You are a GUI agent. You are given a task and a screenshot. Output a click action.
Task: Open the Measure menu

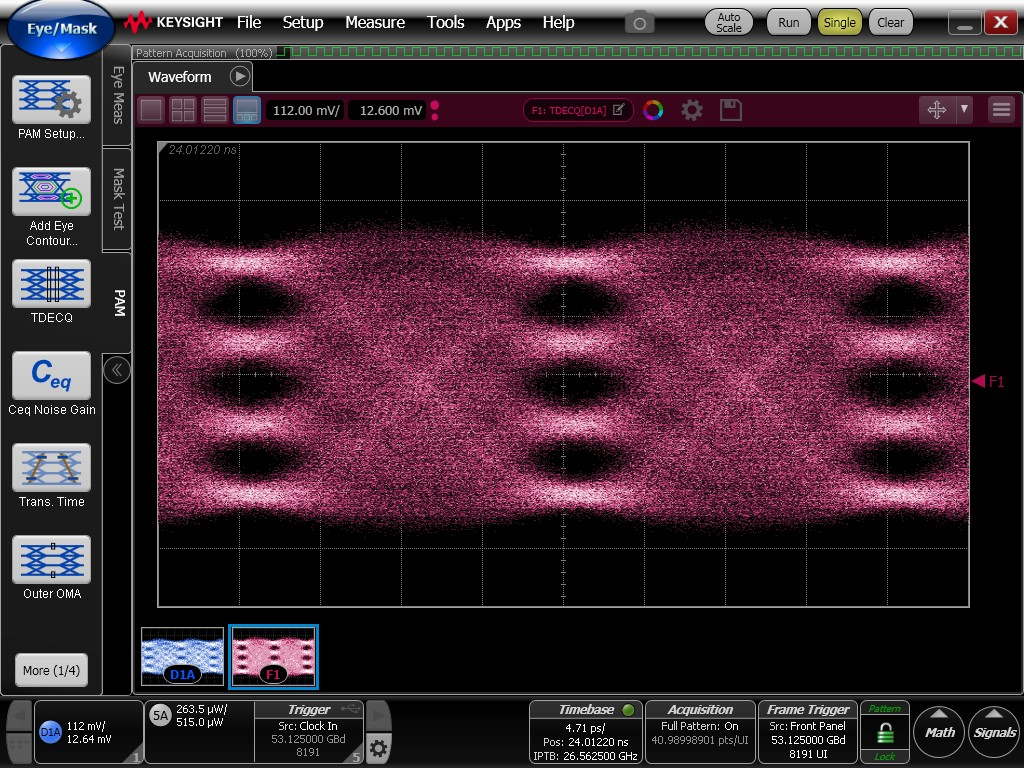click(375, 22)
